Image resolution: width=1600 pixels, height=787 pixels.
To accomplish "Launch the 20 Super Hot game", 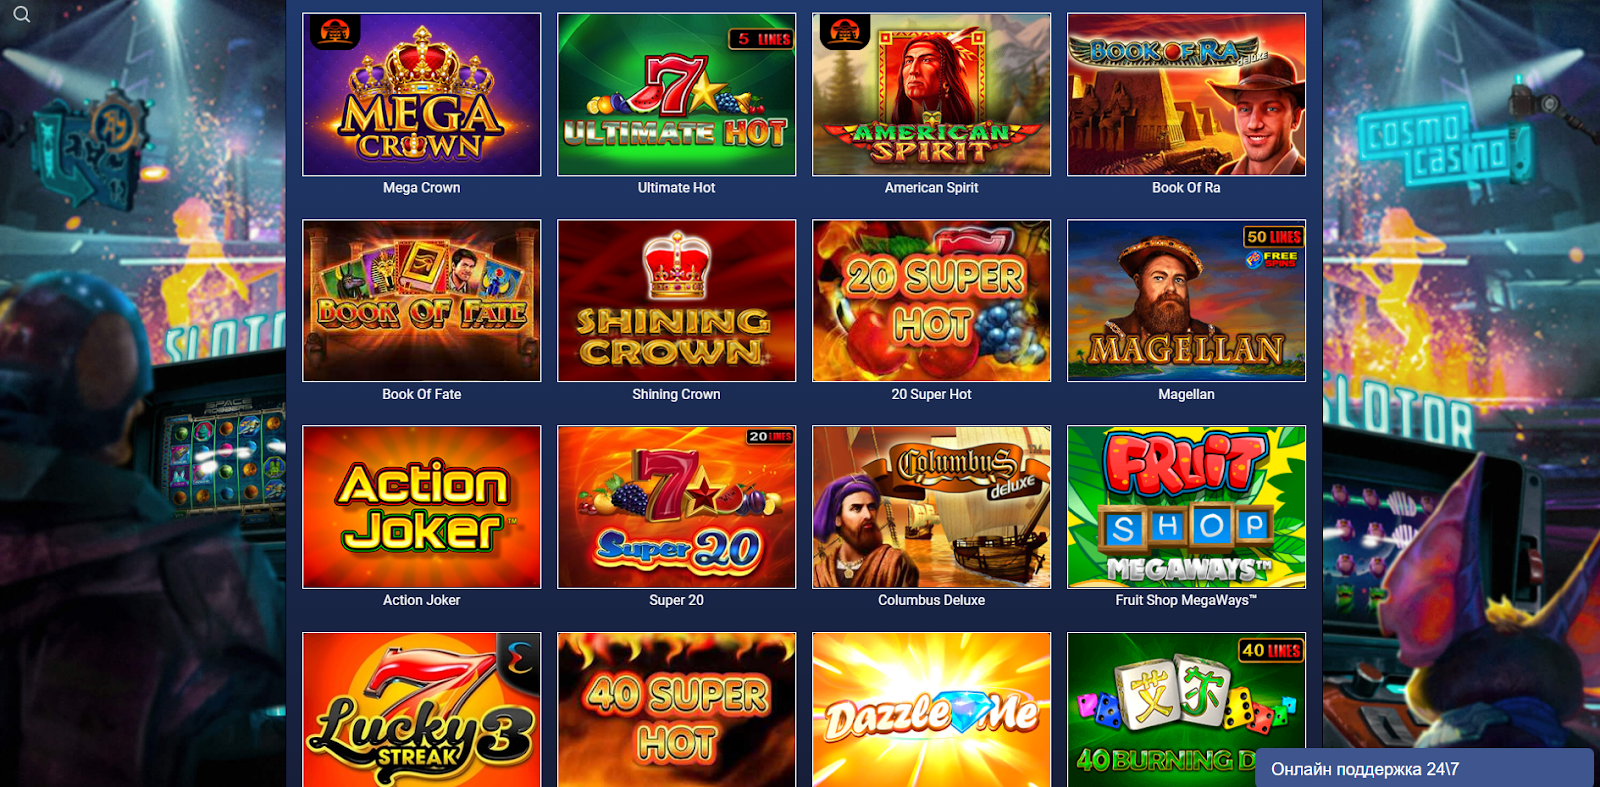I will pyautogui.click(x=931, y=300).
